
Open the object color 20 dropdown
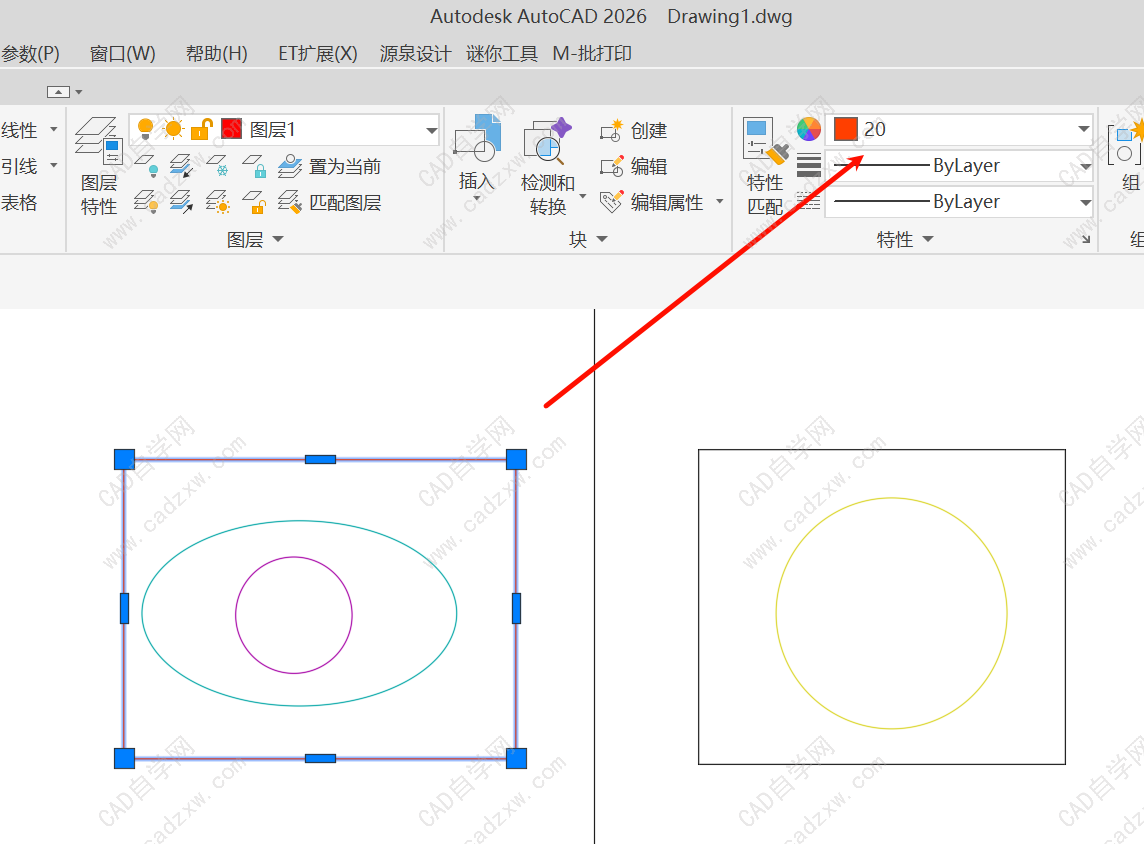click(1083, 129)
